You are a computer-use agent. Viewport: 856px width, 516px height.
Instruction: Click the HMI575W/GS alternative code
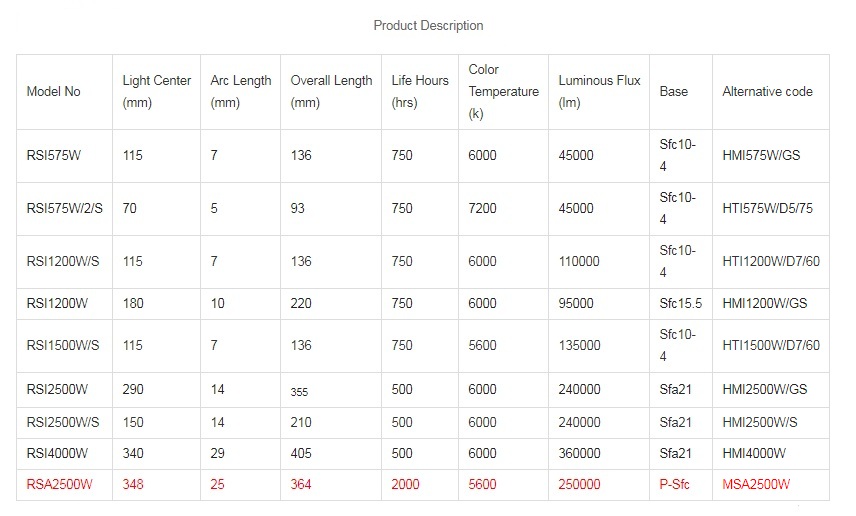[x=761, y=156]
